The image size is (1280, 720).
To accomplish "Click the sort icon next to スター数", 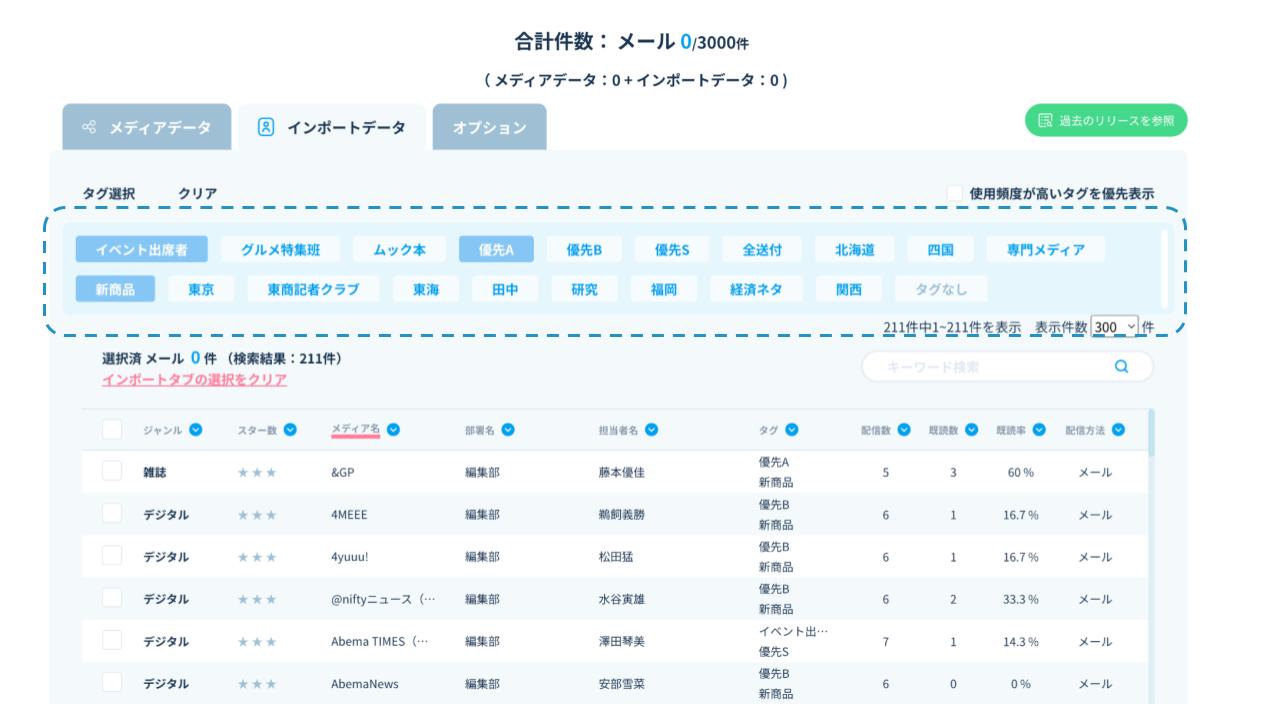I will (290, 430).
